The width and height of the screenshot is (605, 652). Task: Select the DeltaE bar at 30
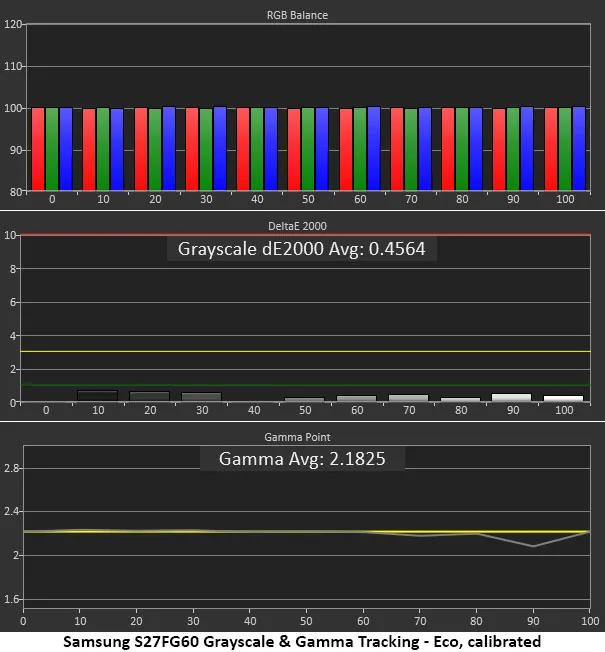pyautogui.click(x=201, y=397)
